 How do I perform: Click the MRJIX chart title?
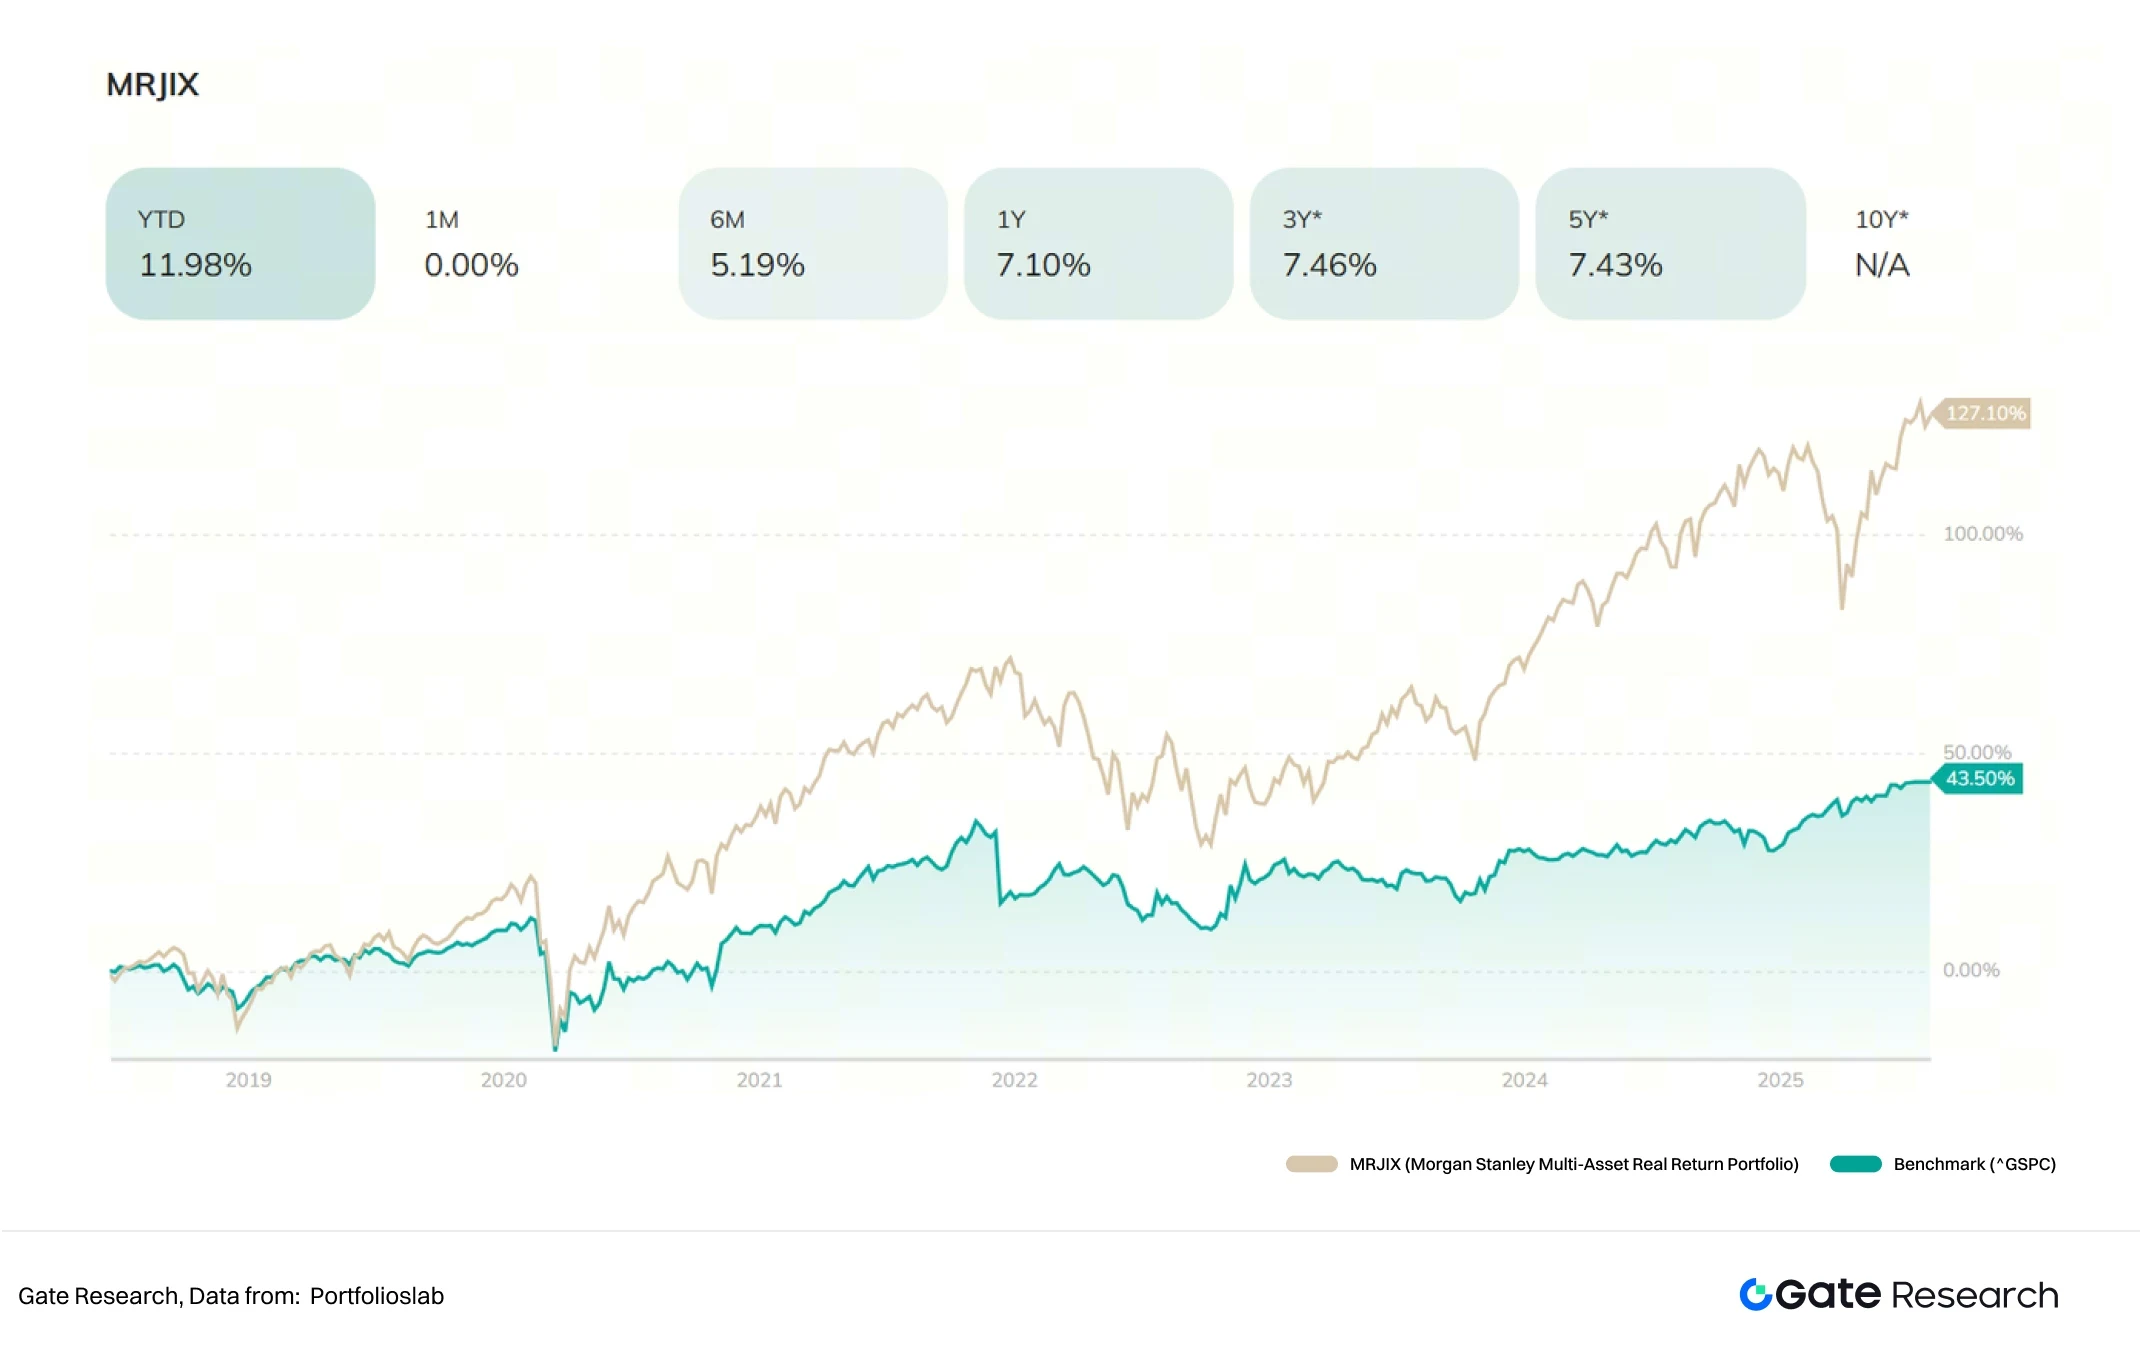tap(153, 85)
